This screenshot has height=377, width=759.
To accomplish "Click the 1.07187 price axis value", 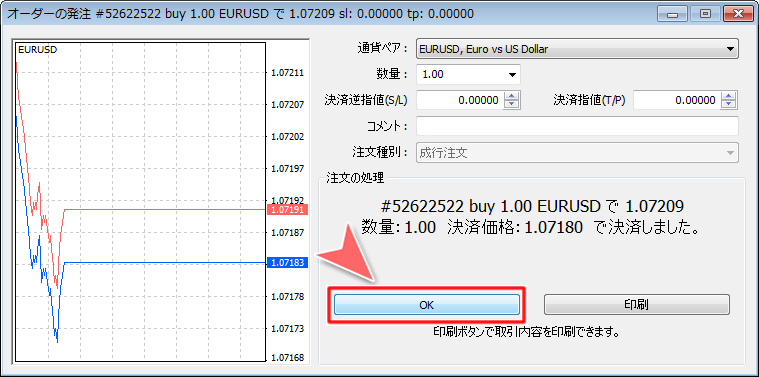I will (x=288, y=233).
